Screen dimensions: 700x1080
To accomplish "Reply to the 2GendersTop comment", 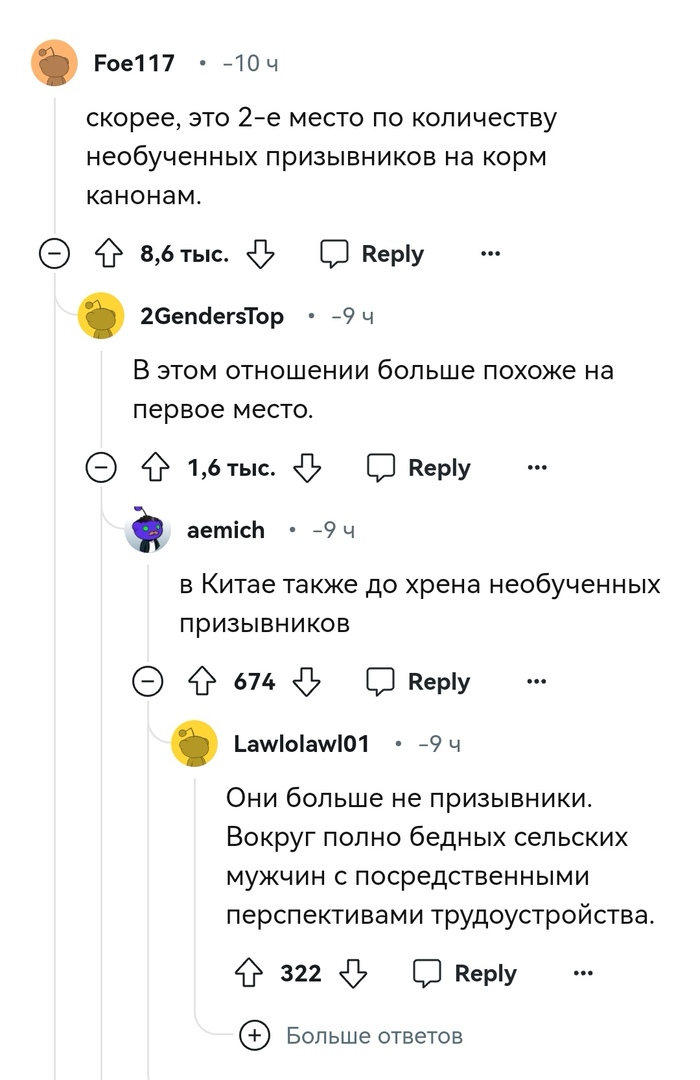I will [418, 468].
